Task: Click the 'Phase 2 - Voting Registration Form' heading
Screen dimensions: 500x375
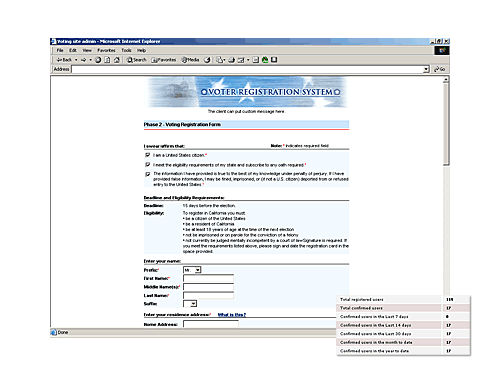Action: [182, 124]
